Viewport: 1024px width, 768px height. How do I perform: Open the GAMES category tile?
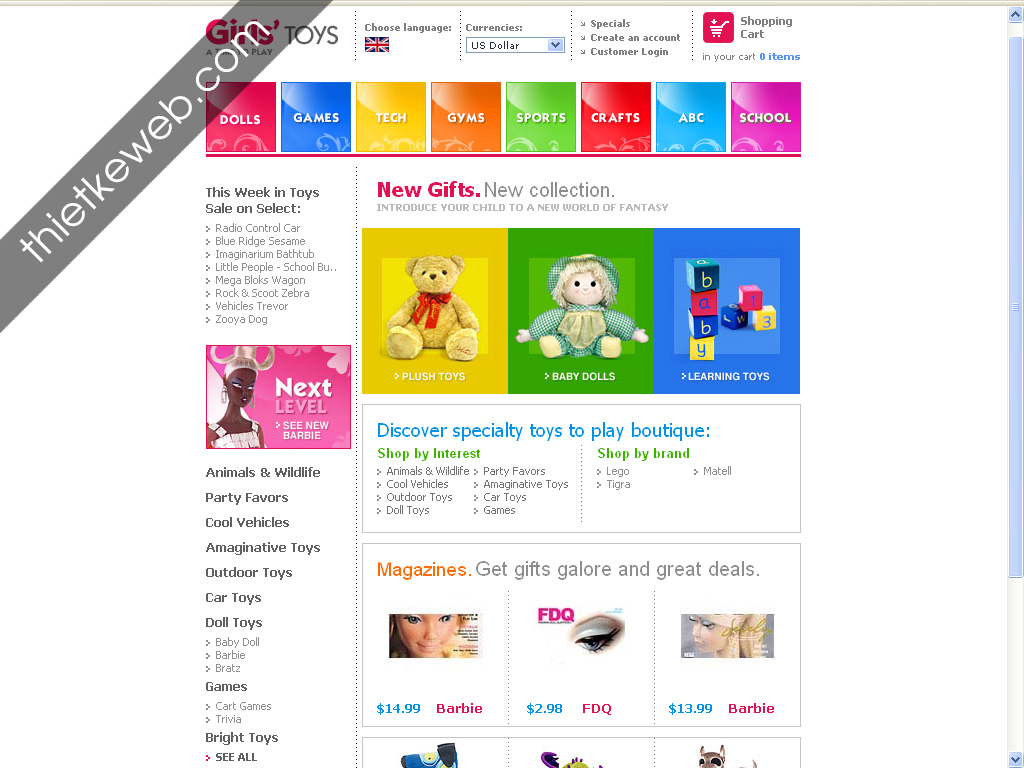(316, 117)
